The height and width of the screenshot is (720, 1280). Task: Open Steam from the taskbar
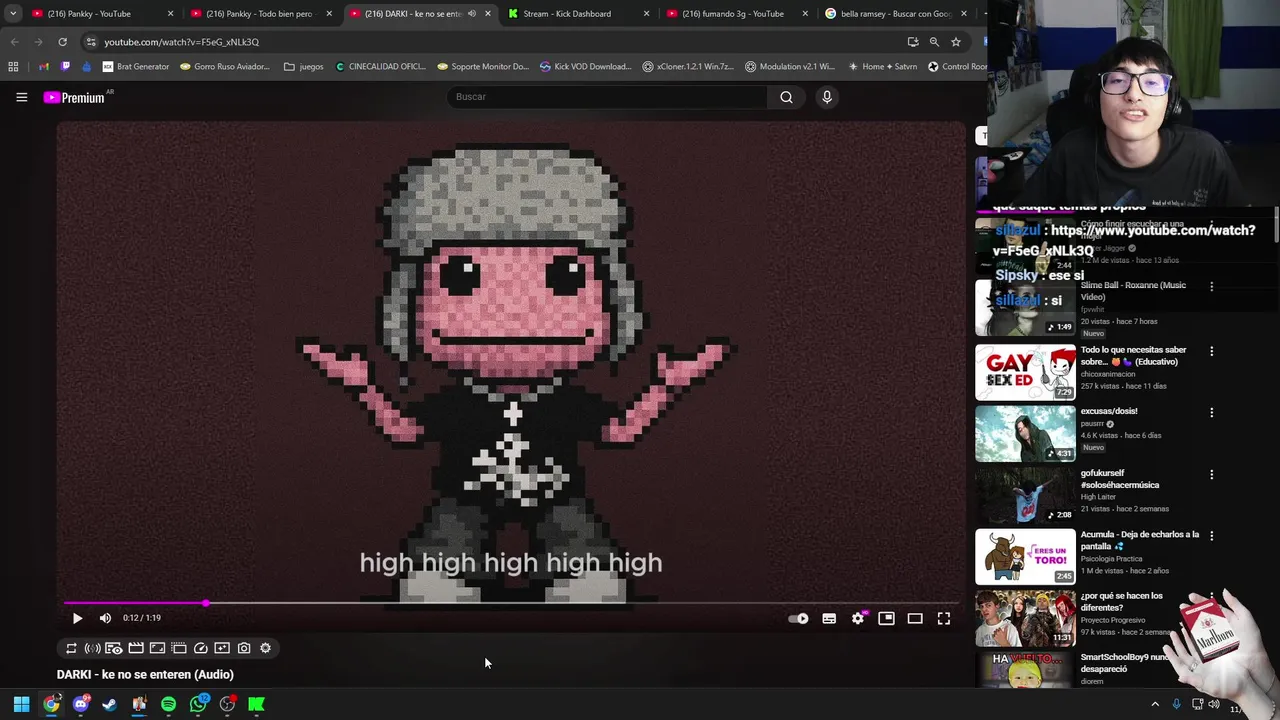click(x=110, y=704)
